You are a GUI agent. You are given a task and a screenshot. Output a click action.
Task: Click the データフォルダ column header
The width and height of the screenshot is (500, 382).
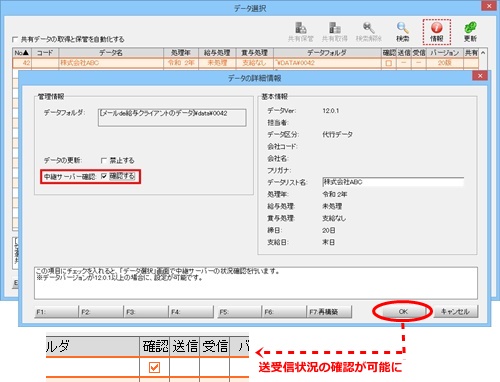pos(327,53)
